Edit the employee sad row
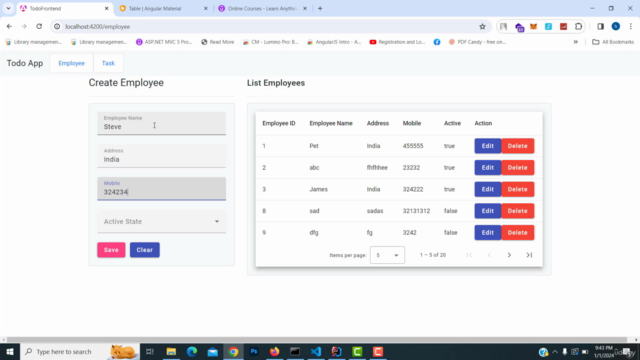This screenshot has height=360, width=640. 488,211
